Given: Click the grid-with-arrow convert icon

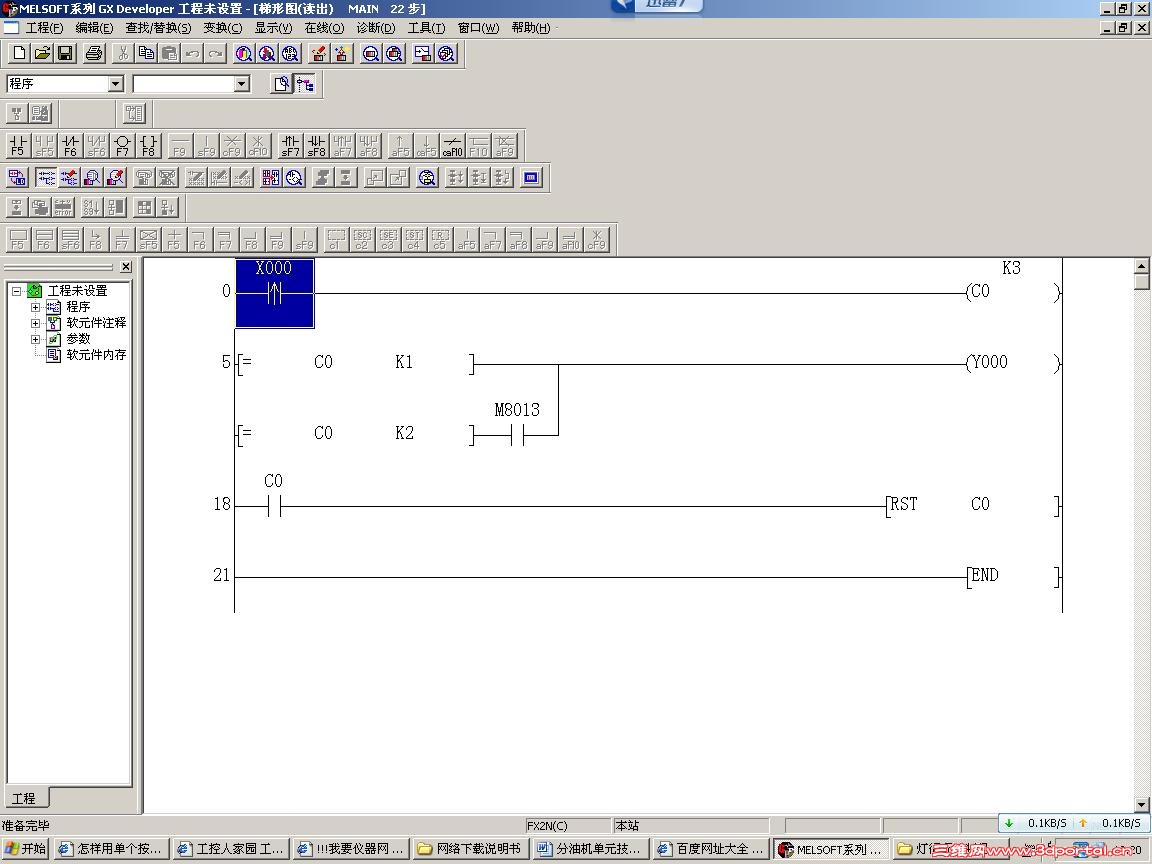Looking at the screenshot, I should [x=271, y=178].
